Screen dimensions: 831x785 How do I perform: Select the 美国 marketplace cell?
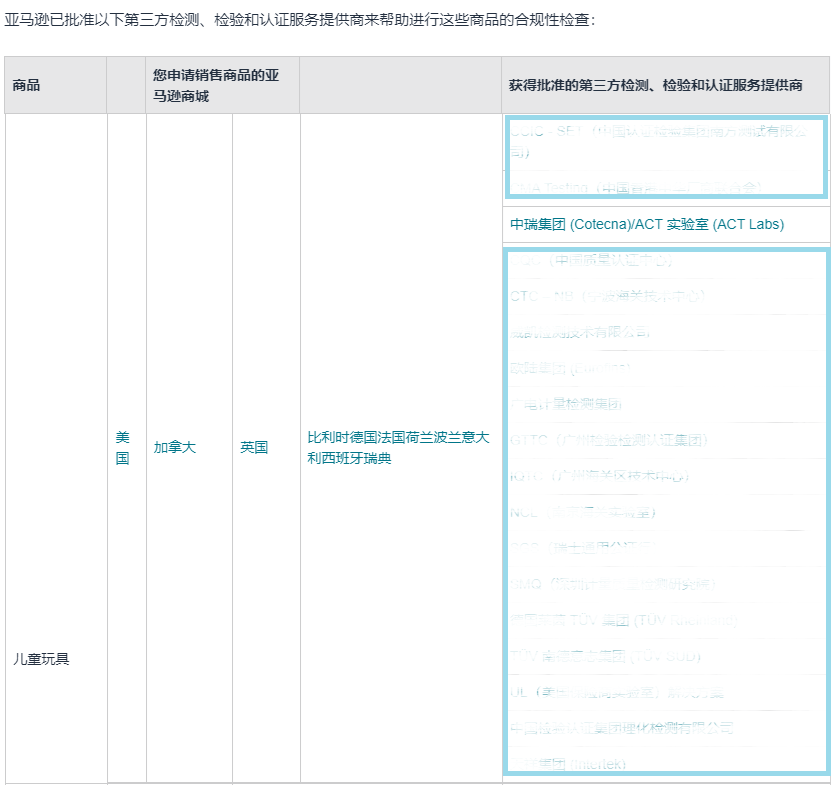(122, 447)
